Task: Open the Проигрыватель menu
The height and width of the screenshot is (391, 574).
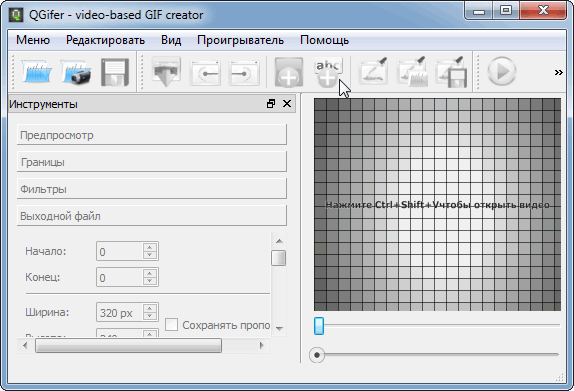Action: [241, 40]
